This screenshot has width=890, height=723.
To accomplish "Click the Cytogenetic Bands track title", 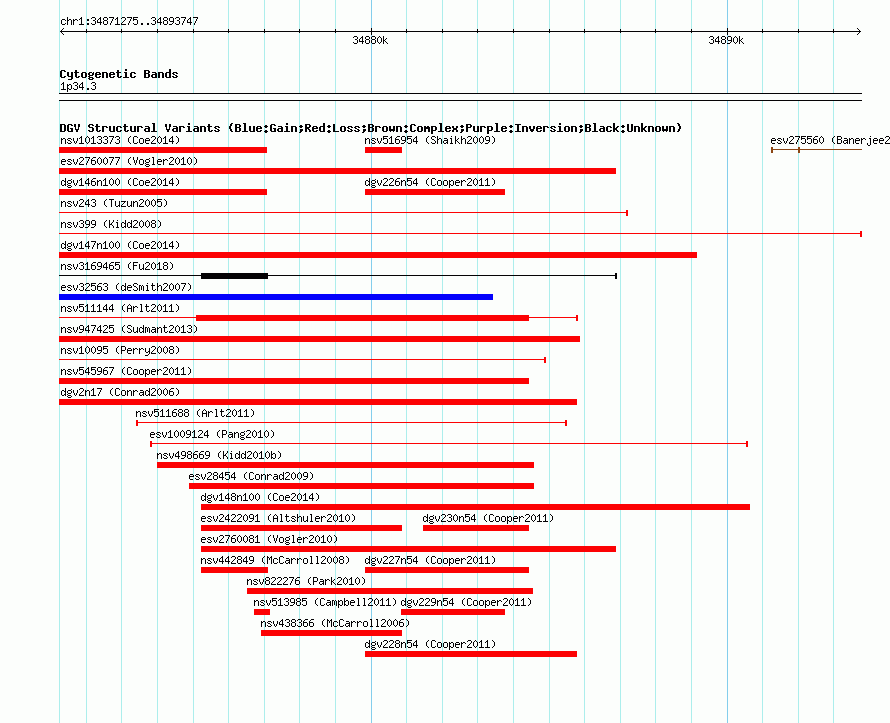I will tap(119, 74).
